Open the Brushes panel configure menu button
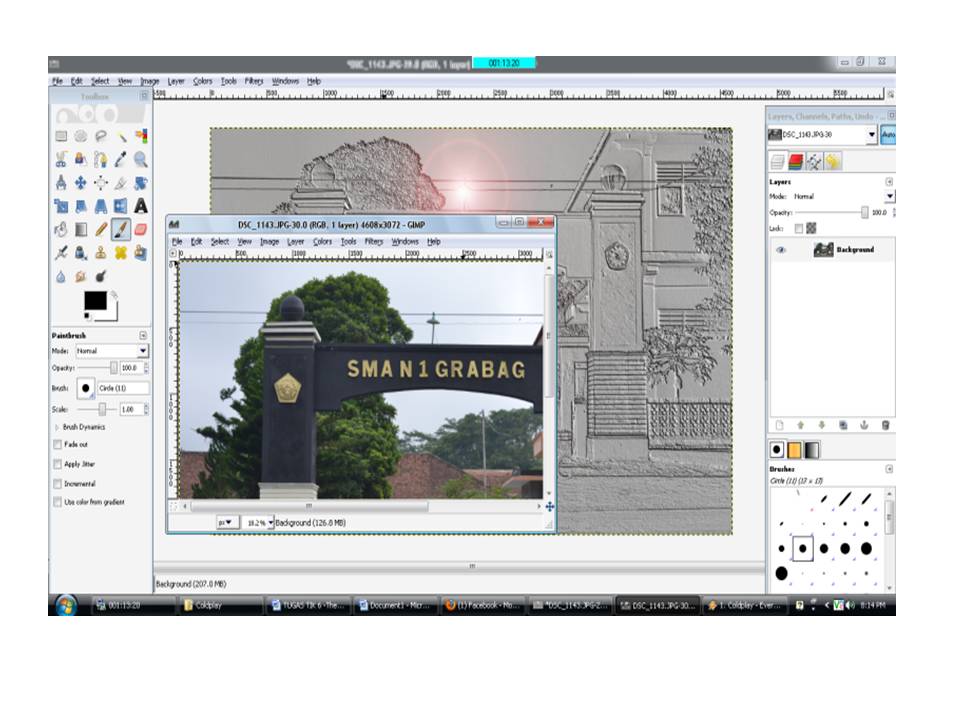Viewport: 960px width, 720px height. 889,469
